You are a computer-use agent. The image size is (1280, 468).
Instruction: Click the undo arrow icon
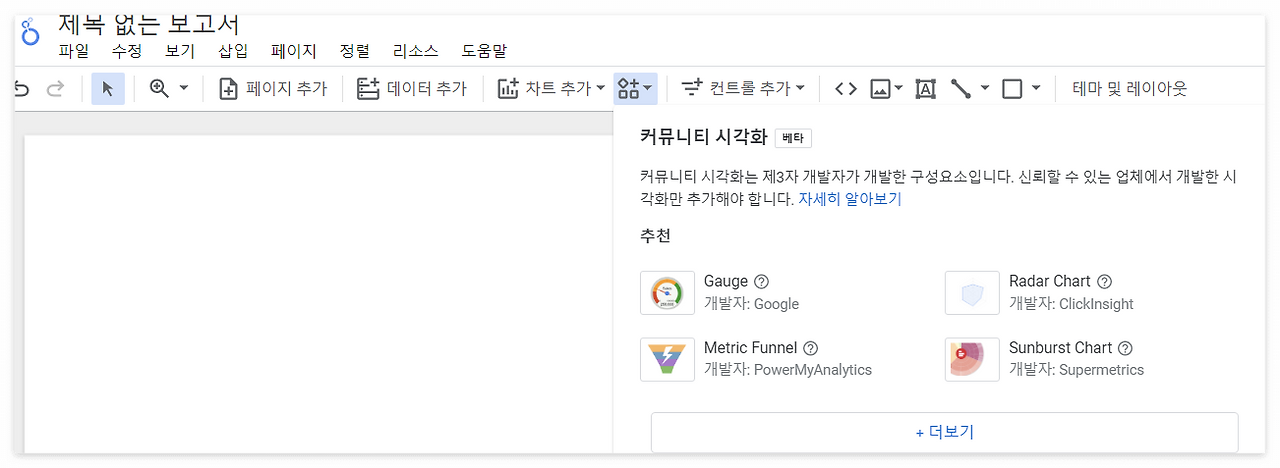(x=22, y=89)
